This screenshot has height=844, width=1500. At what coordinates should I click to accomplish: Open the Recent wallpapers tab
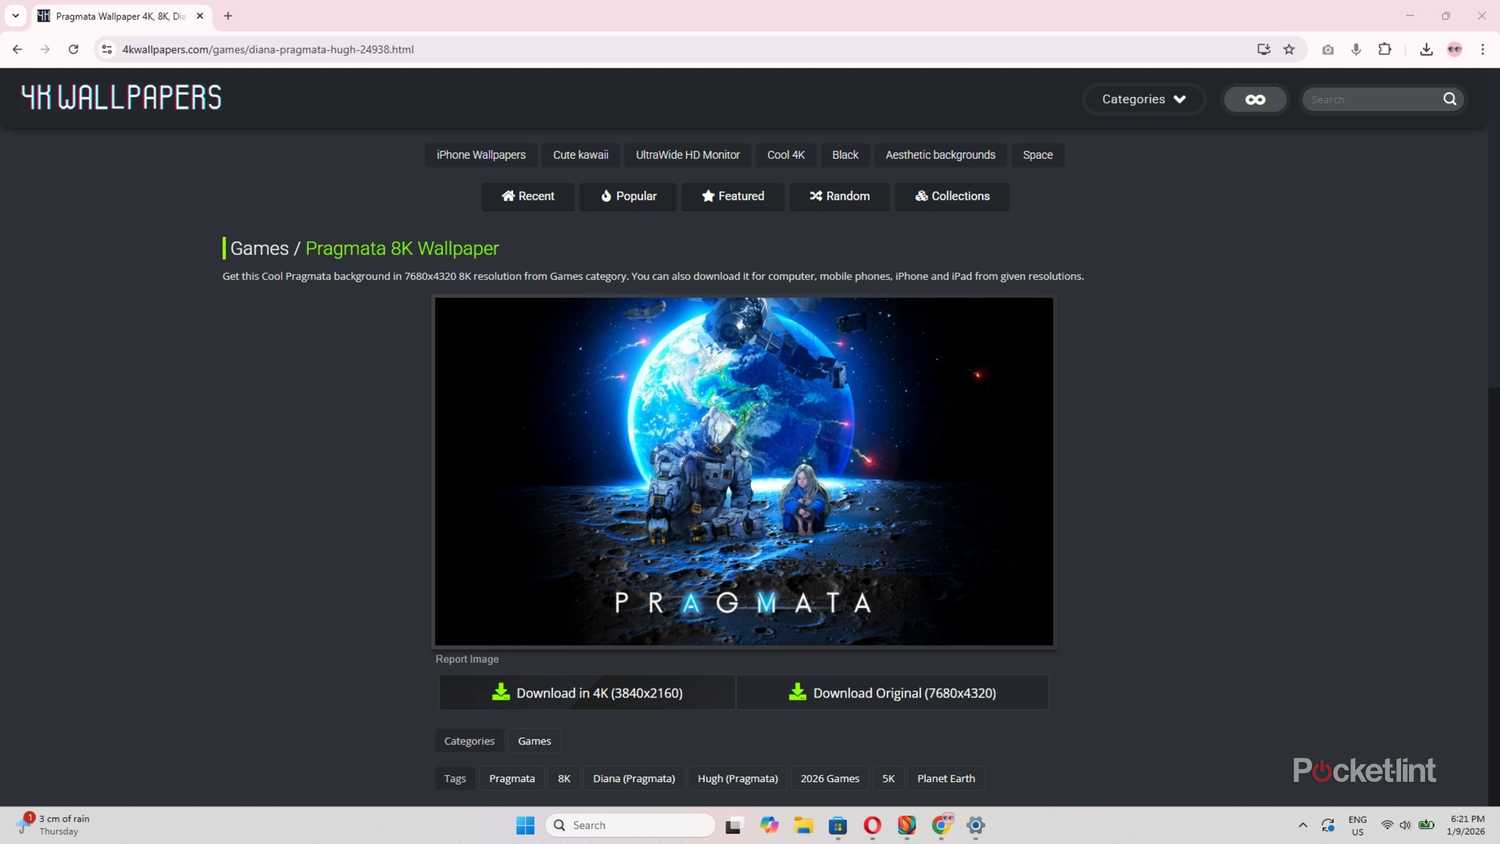[528, 196]
